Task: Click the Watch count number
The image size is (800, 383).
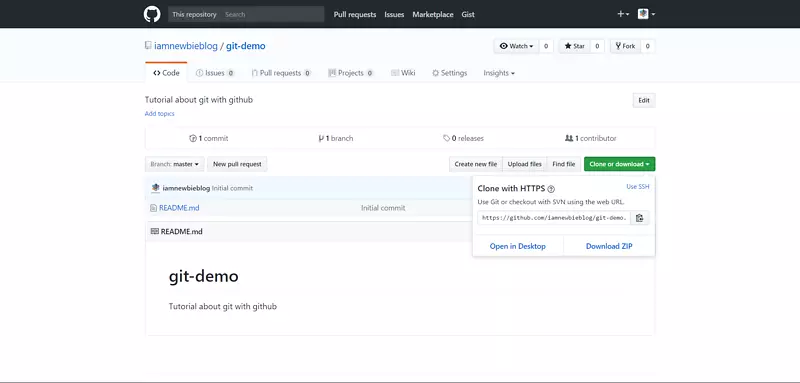Action: 545,46
